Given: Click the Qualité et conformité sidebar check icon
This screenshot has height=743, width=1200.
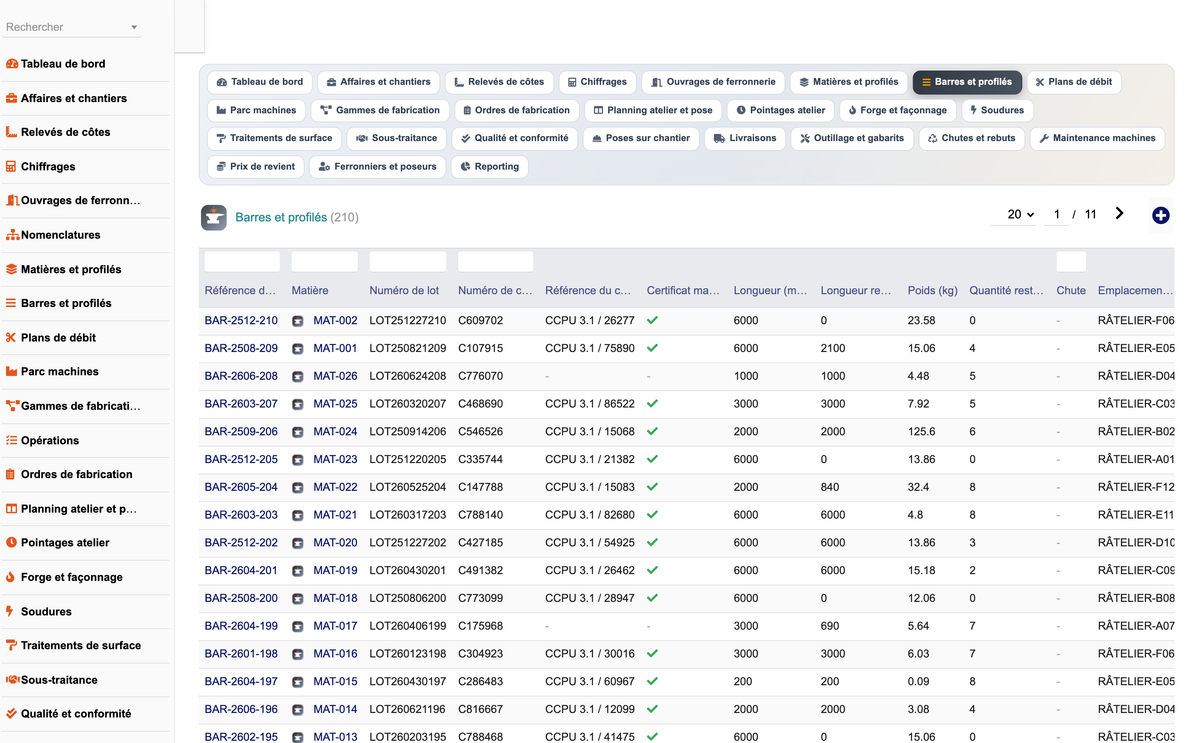Looking at the screenshot, I should [x=12, y=713].
